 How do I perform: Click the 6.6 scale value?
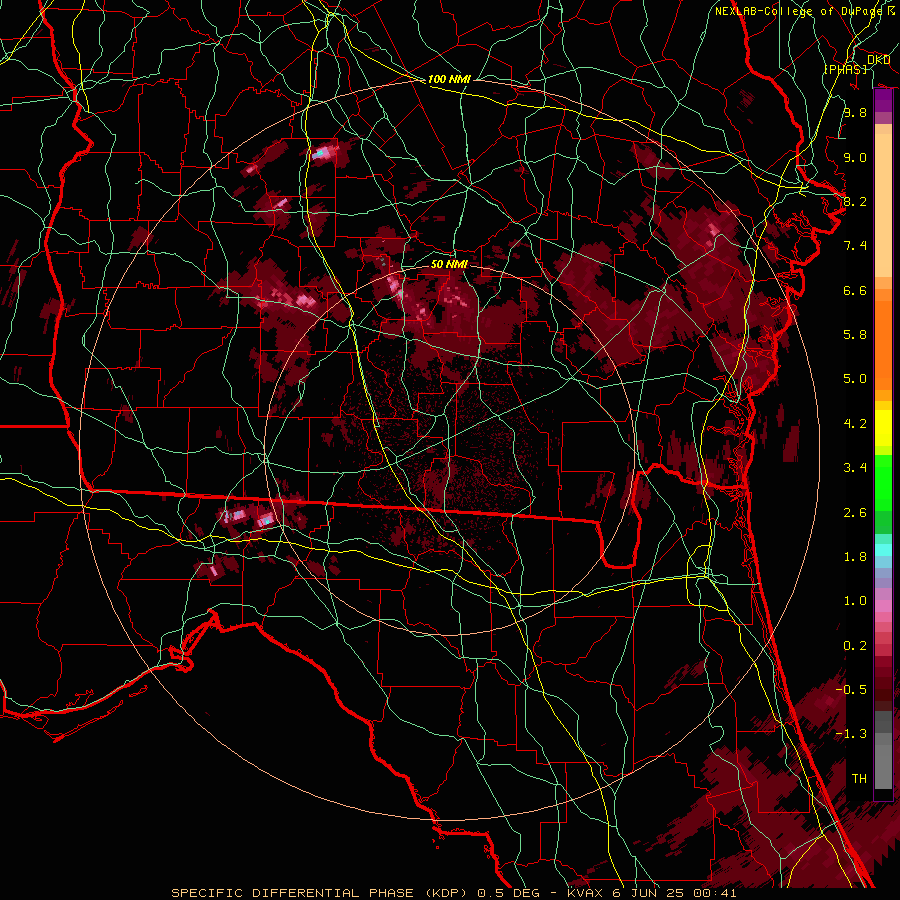point(855,290)
